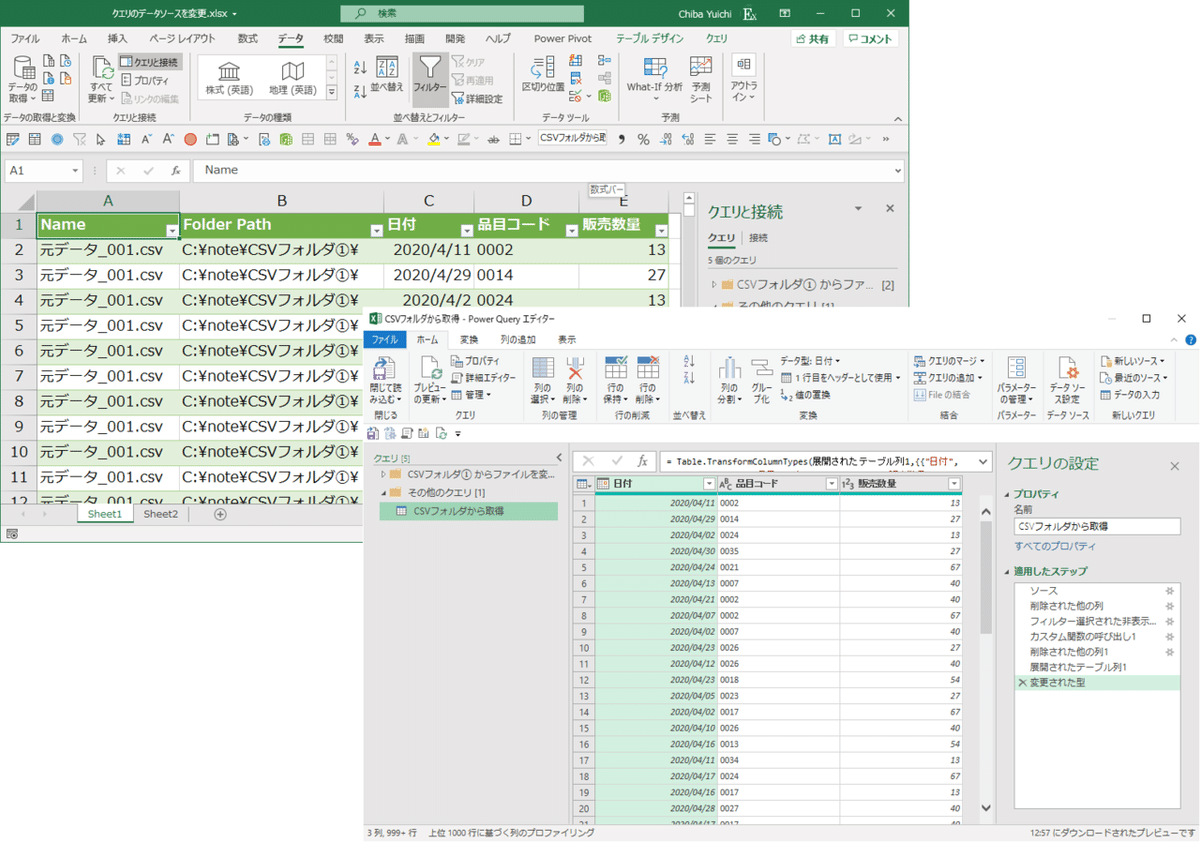Click パラメーターの管理 icon
This screenshot has width=1200, height=842.
[1016, 380]
